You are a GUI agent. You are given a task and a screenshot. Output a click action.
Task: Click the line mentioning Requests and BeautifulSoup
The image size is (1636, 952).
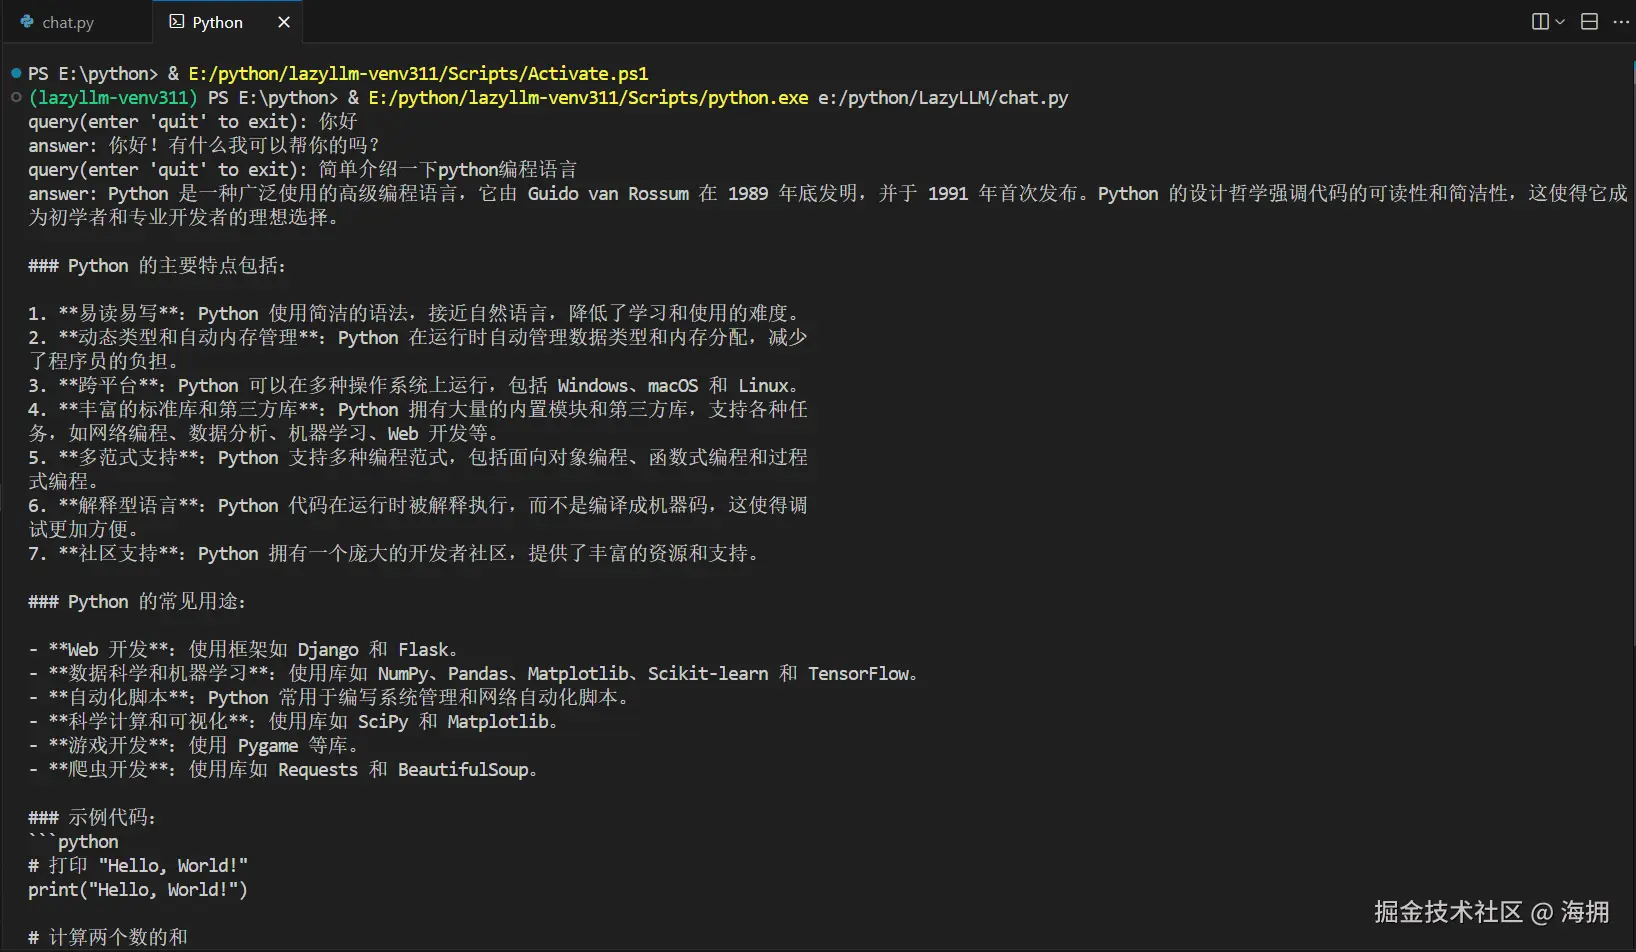pyautogui.click(x=284, y=769)
